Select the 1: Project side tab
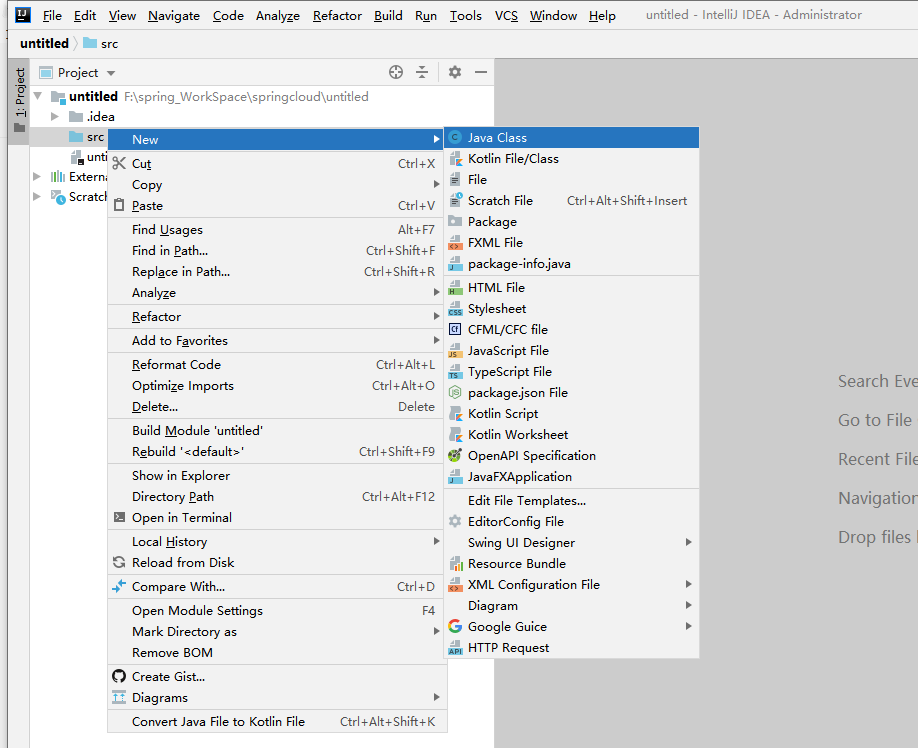 [x=19, y=94]
